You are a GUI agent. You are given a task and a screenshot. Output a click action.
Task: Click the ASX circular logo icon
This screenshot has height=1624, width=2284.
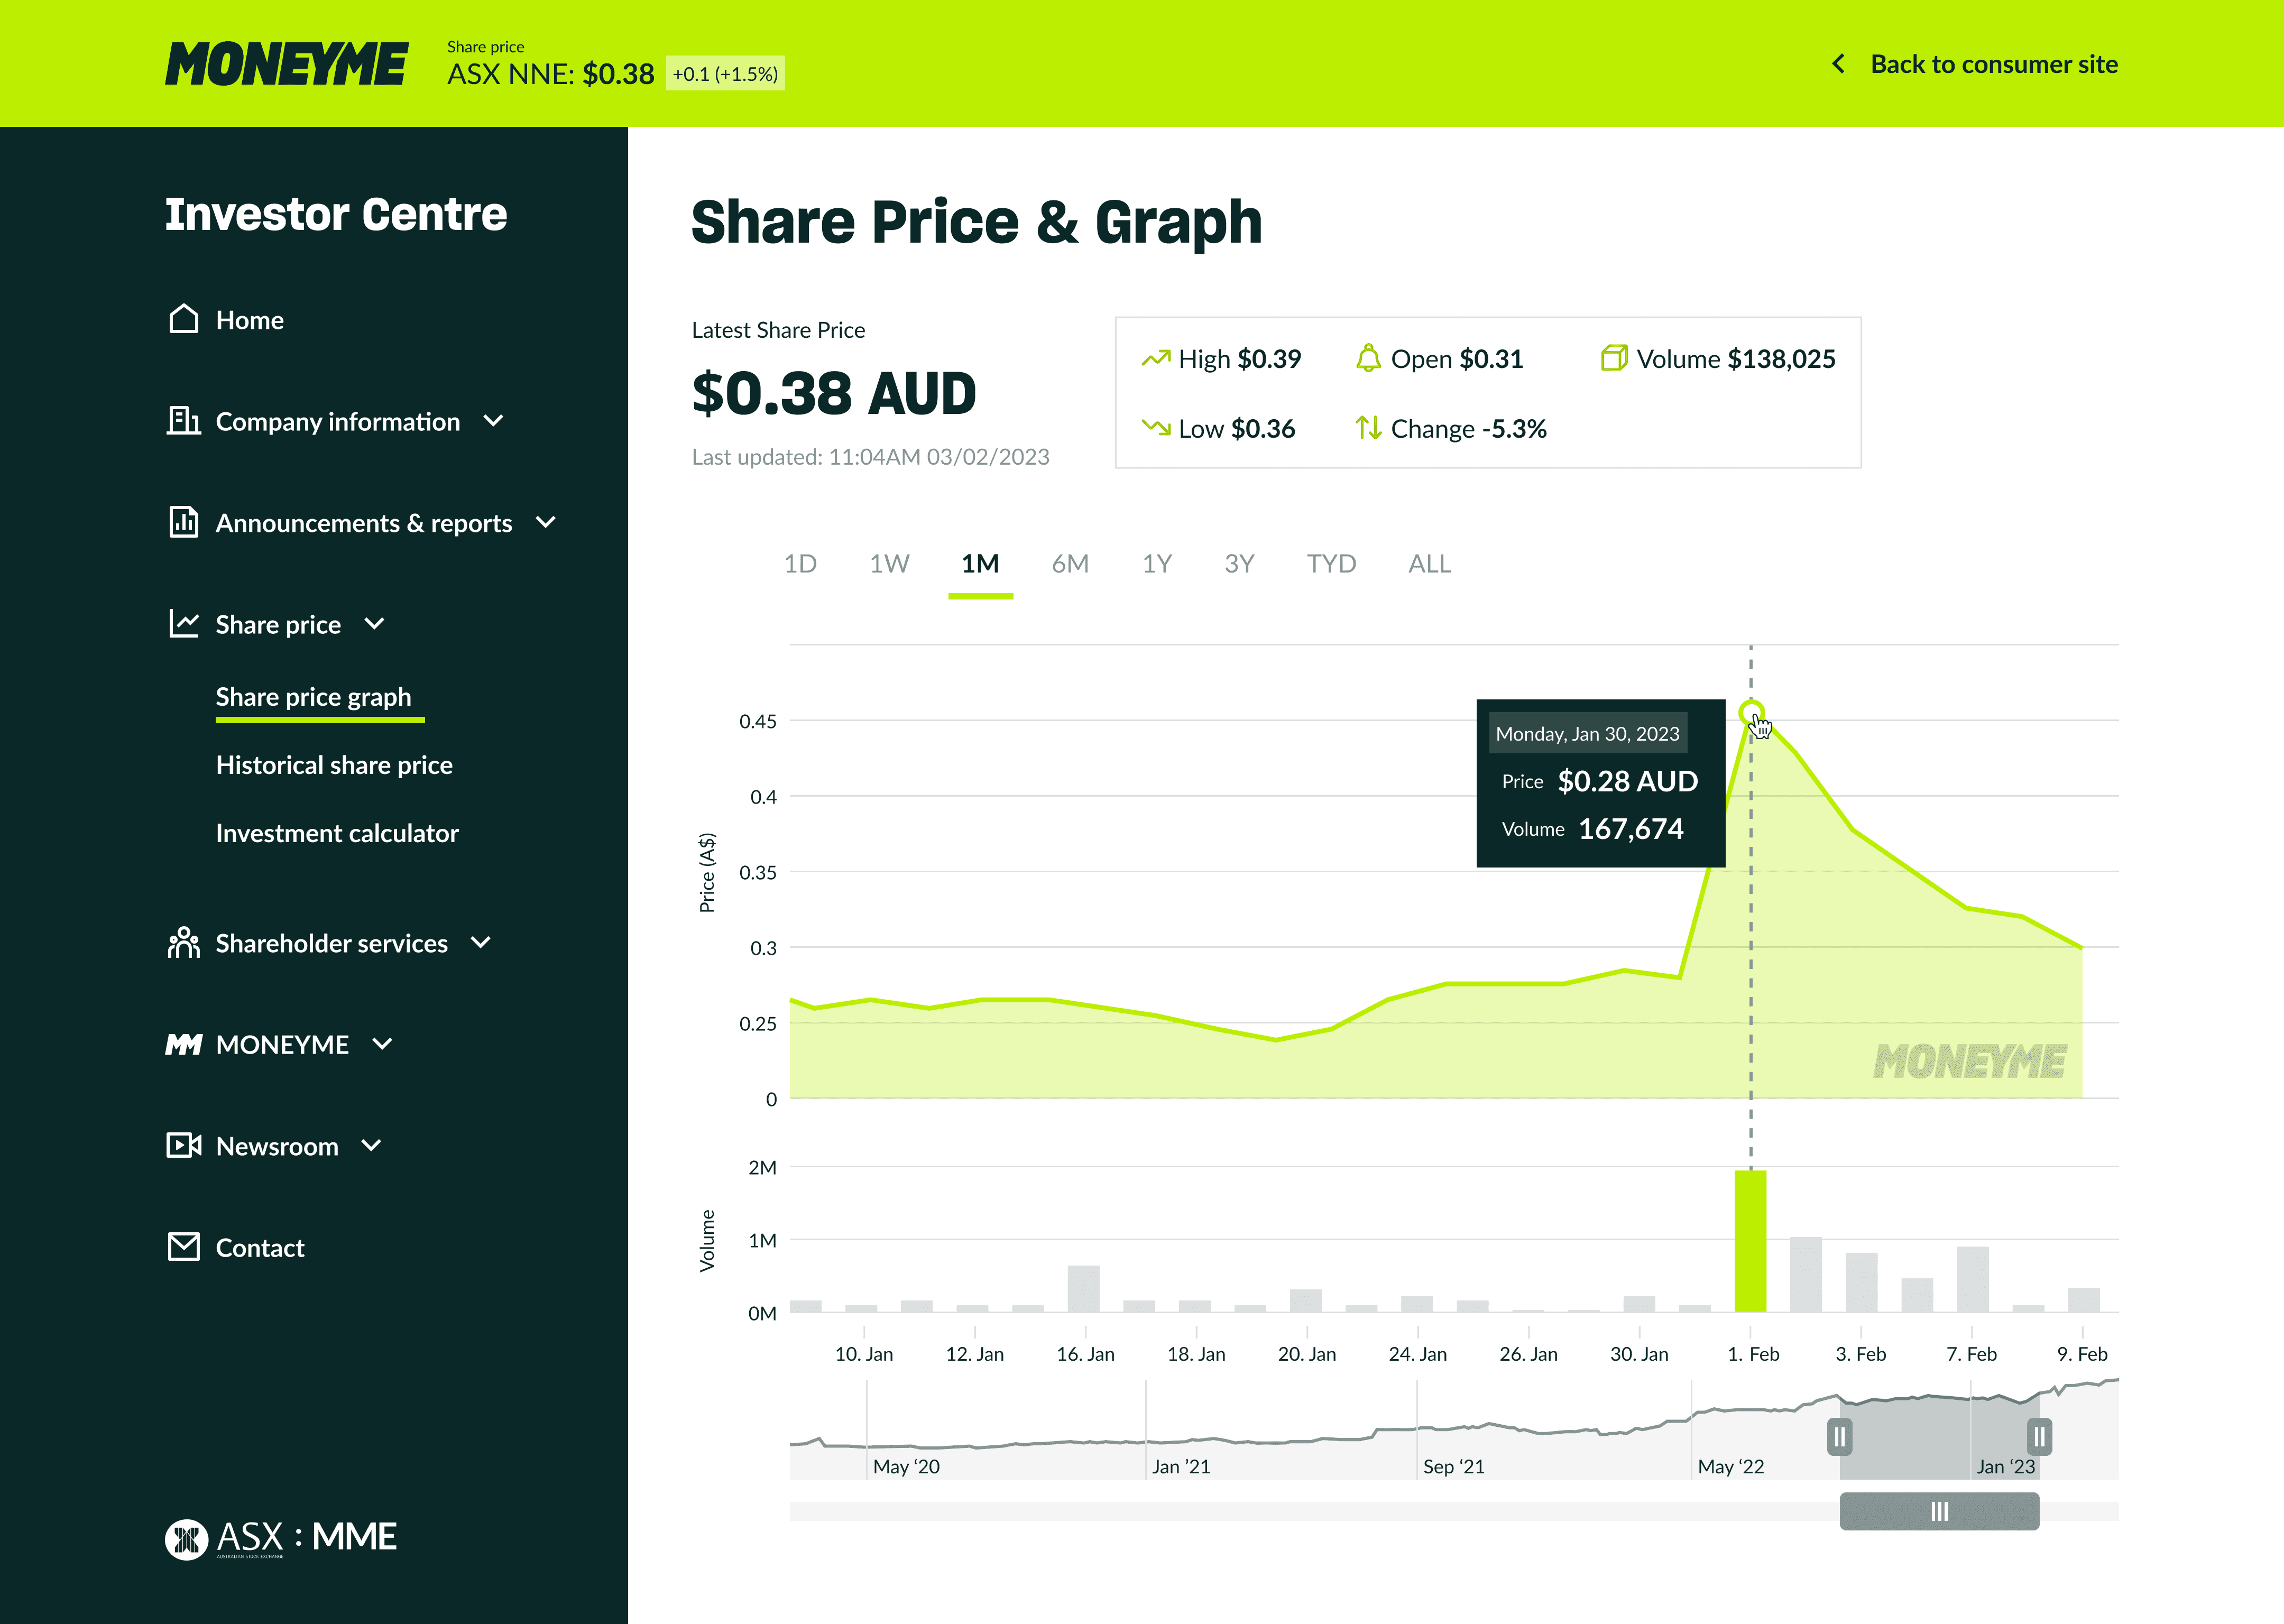pos(186,1539)
